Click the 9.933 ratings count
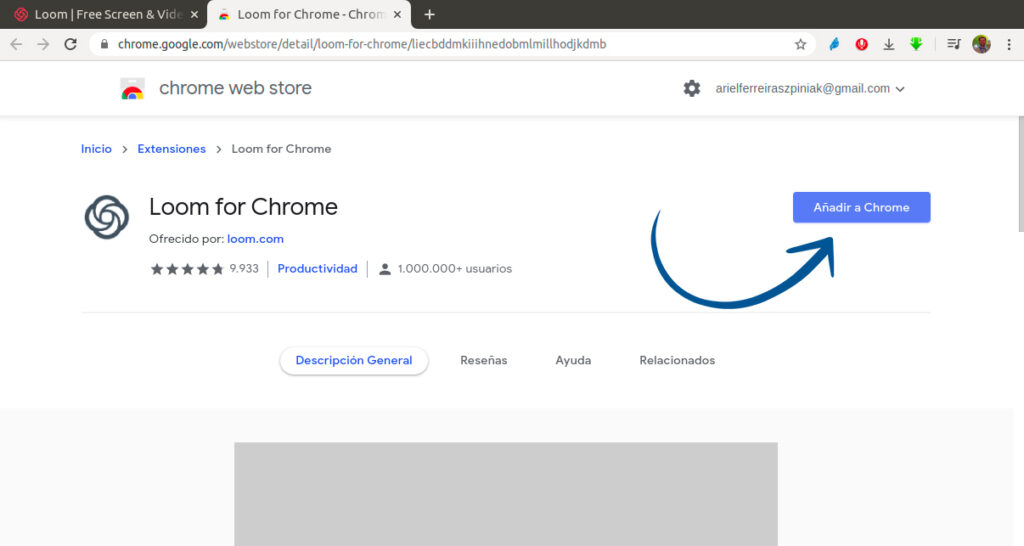 point(244,269)
